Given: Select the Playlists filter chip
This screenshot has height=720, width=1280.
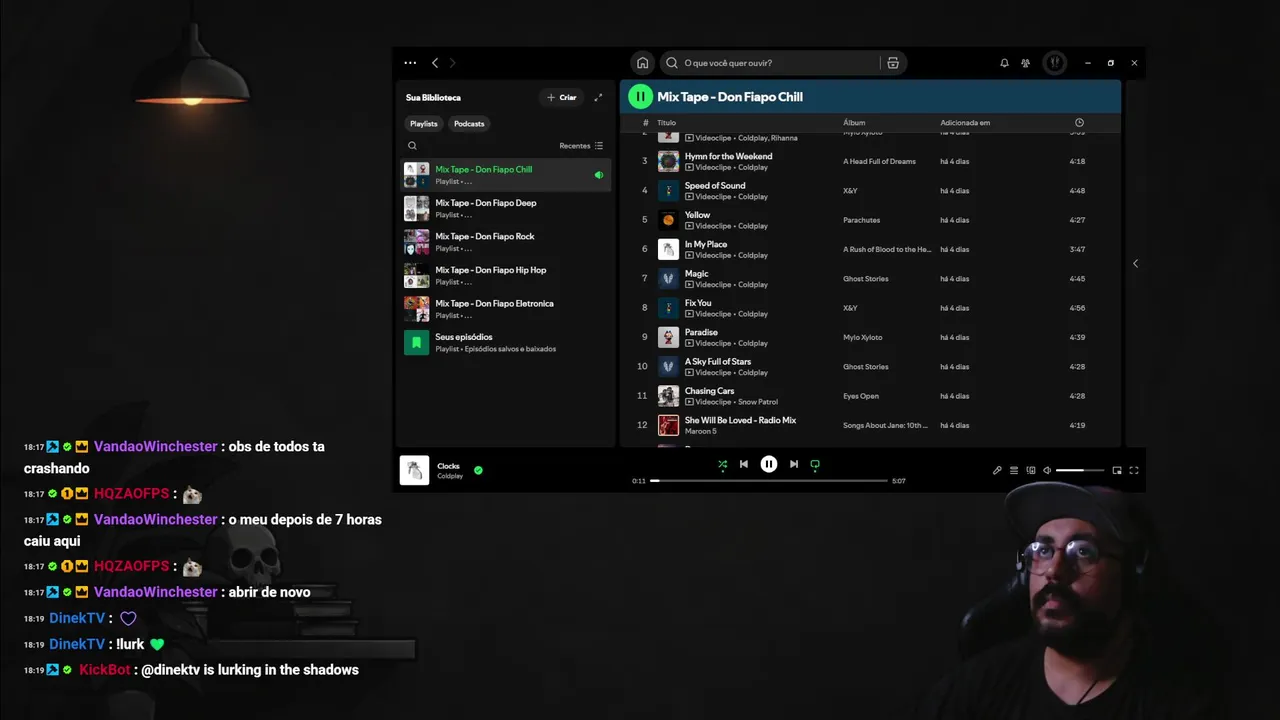Looking at the screenshot, I should (424, 124).
